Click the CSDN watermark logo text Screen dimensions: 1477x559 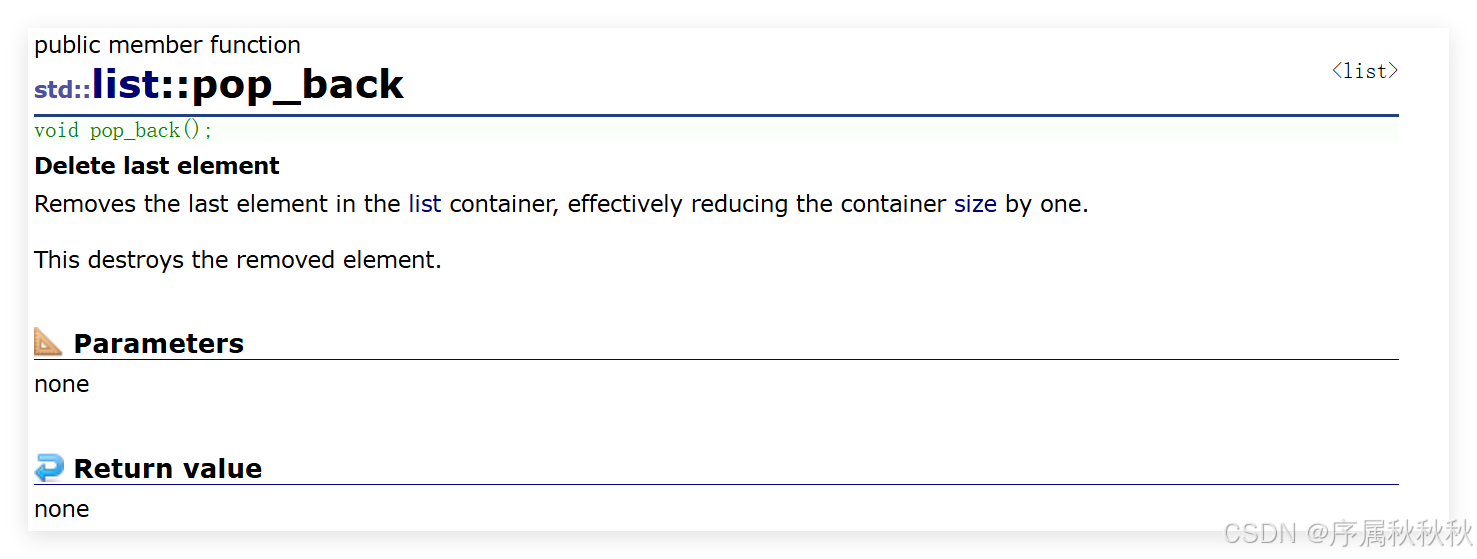[1258, 532]
